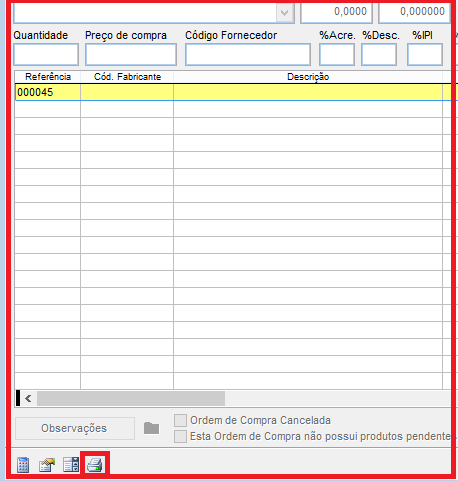Click the grid's horizontal scrollbar thumb
The height and width of the screenshot is (481, 458).
point(131,398)
